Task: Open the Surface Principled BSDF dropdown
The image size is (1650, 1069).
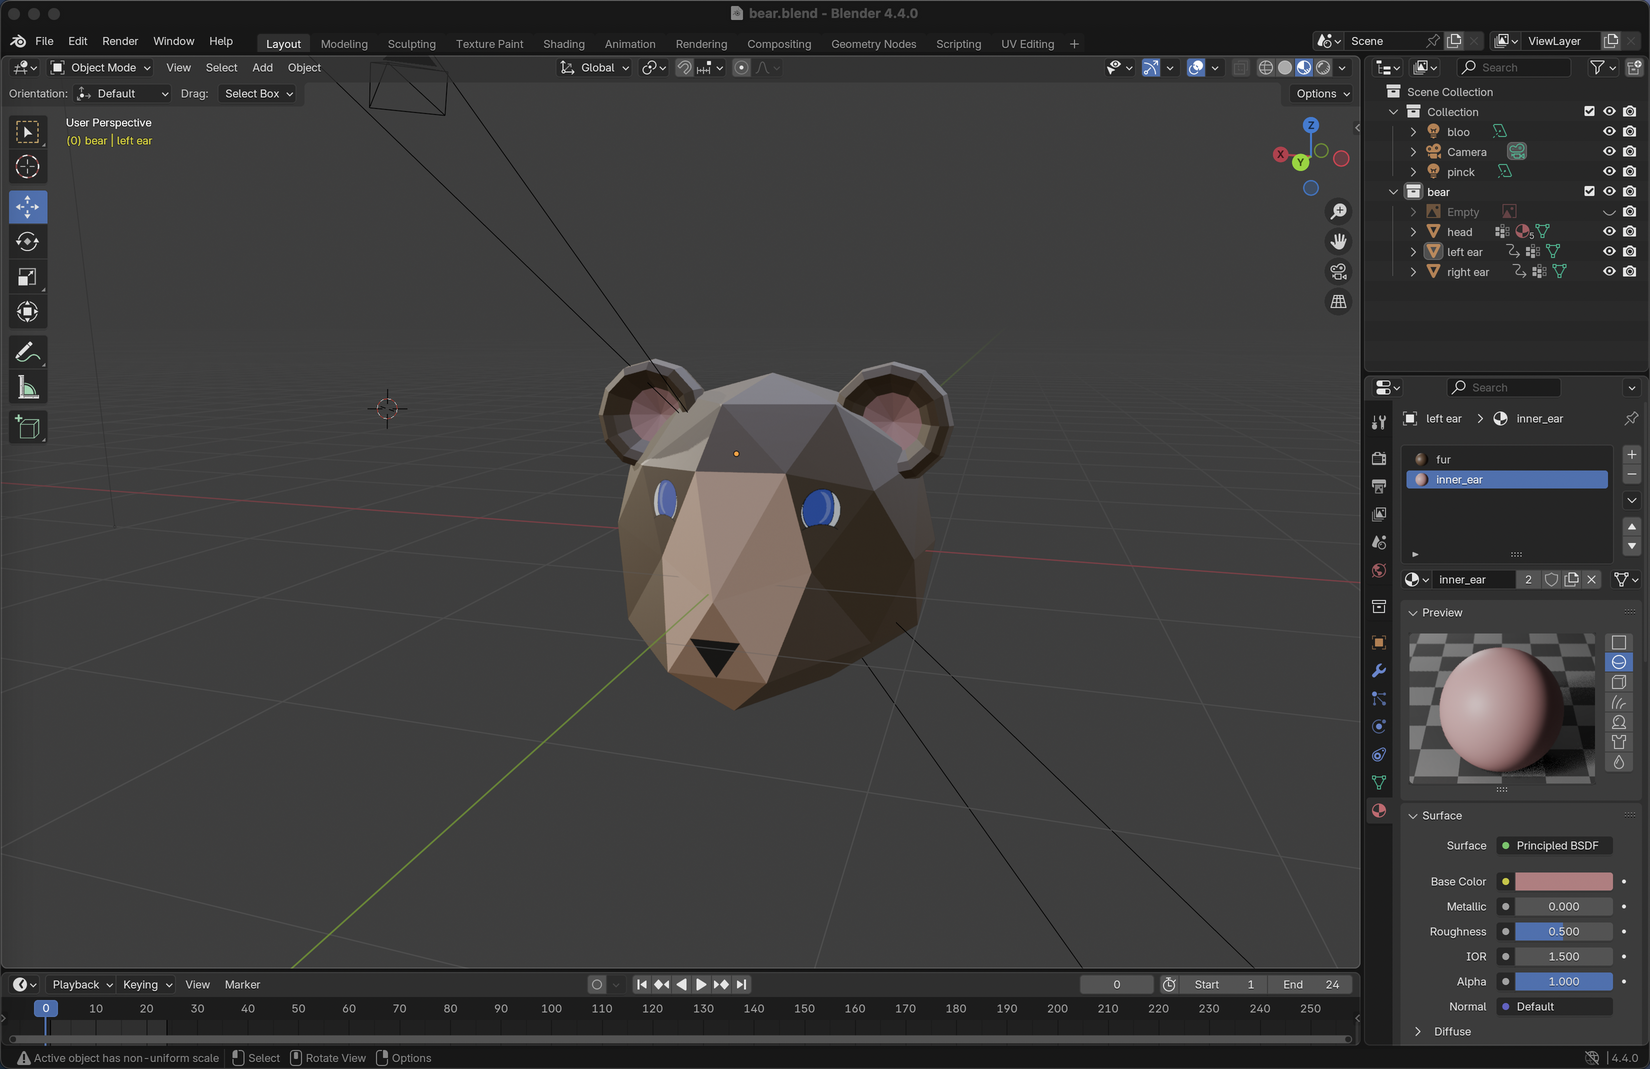Action: [x=1555, y=846]
